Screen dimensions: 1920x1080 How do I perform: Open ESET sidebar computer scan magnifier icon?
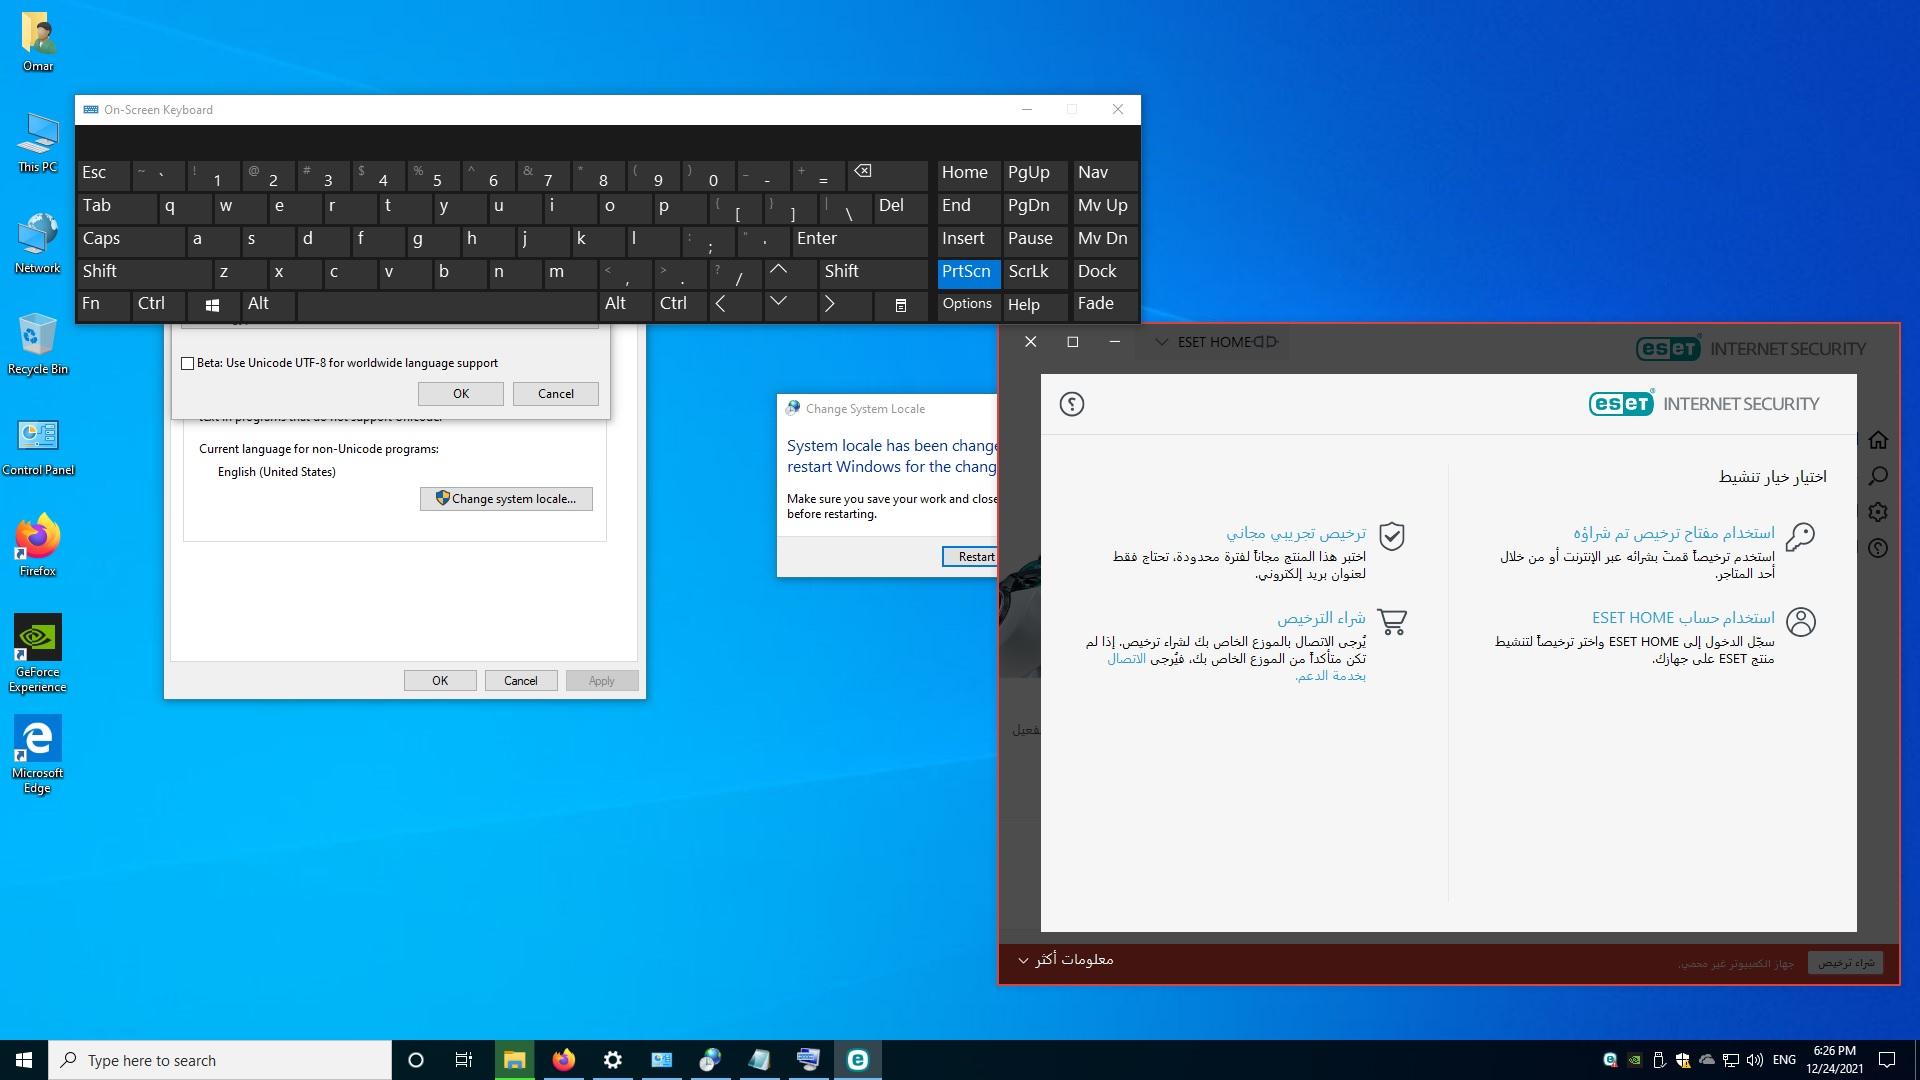point(1878,476)
